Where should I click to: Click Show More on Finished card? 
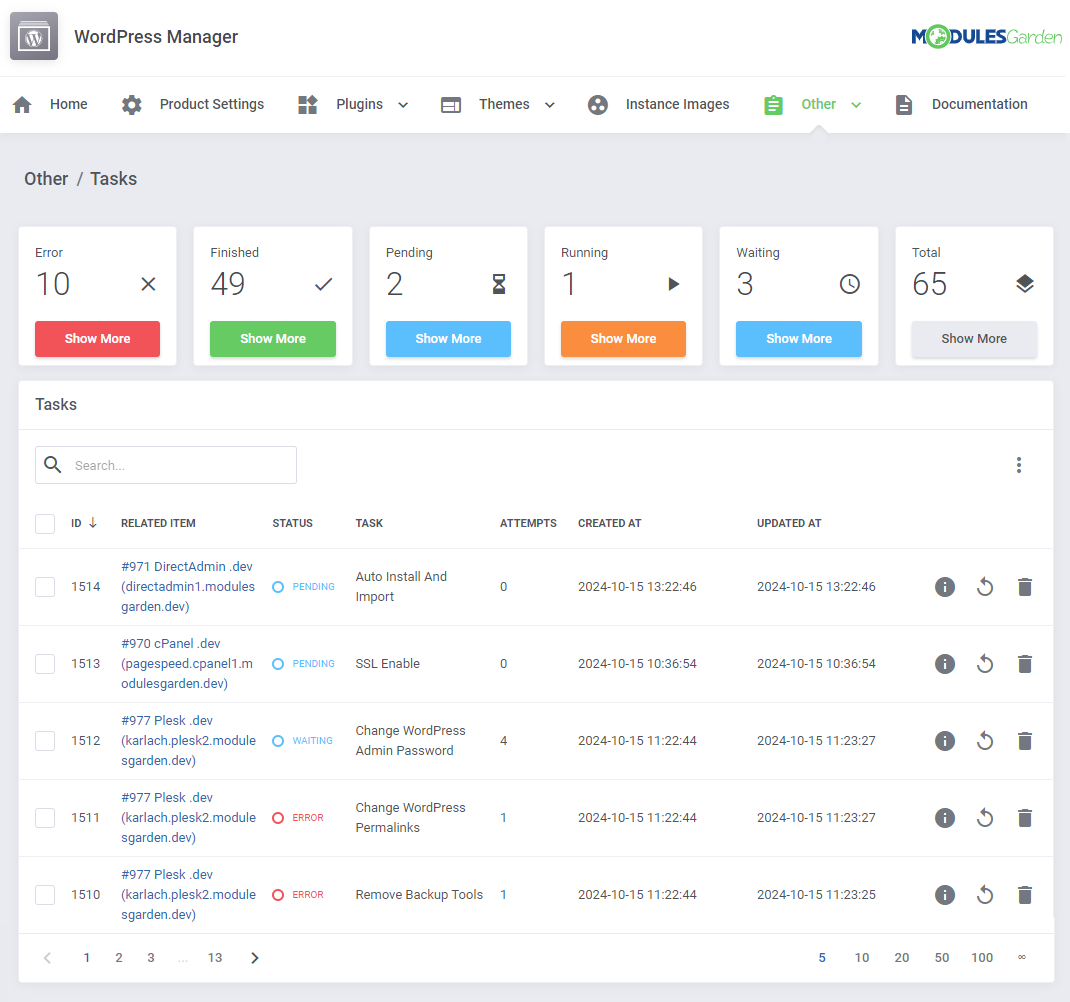(273, 339)
